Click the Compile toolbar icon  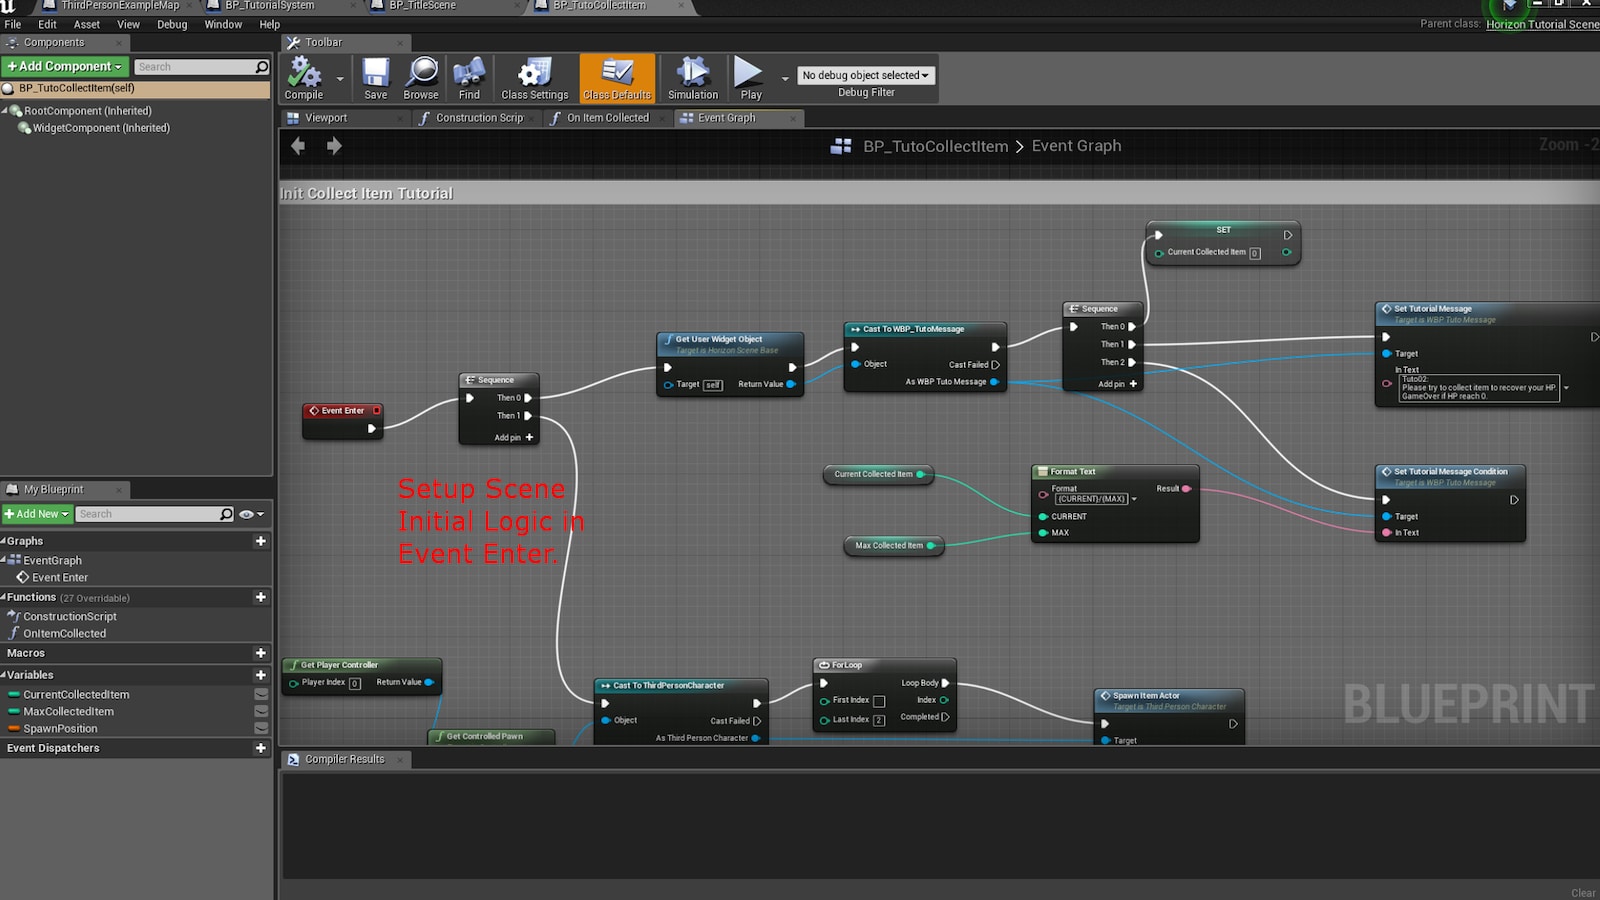coord(304,78)
